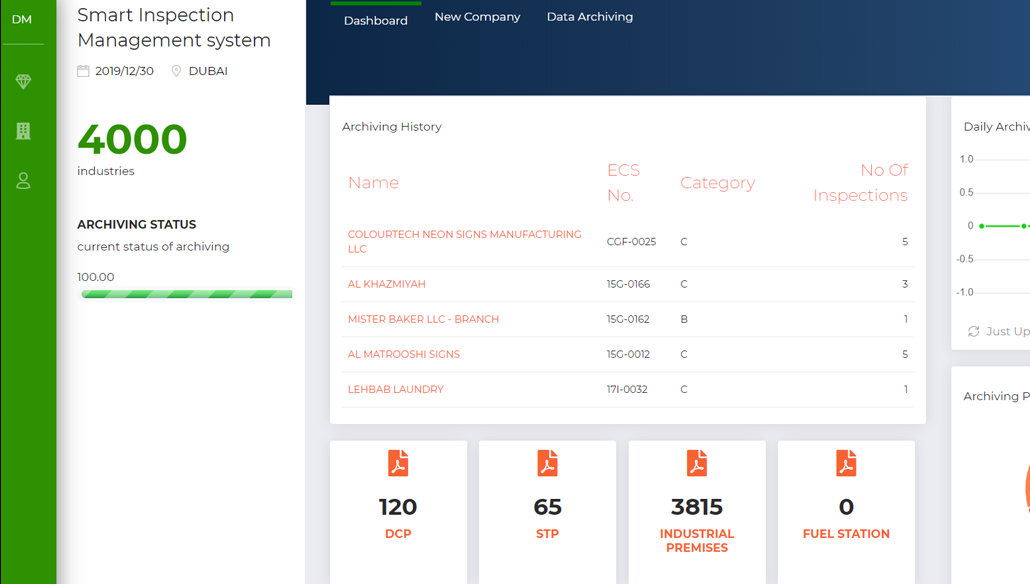The height and width of the screenshot is (584, 1030).
Task: Open the AL MATROOSHI SIGNS link
Action: coord(403,354)
